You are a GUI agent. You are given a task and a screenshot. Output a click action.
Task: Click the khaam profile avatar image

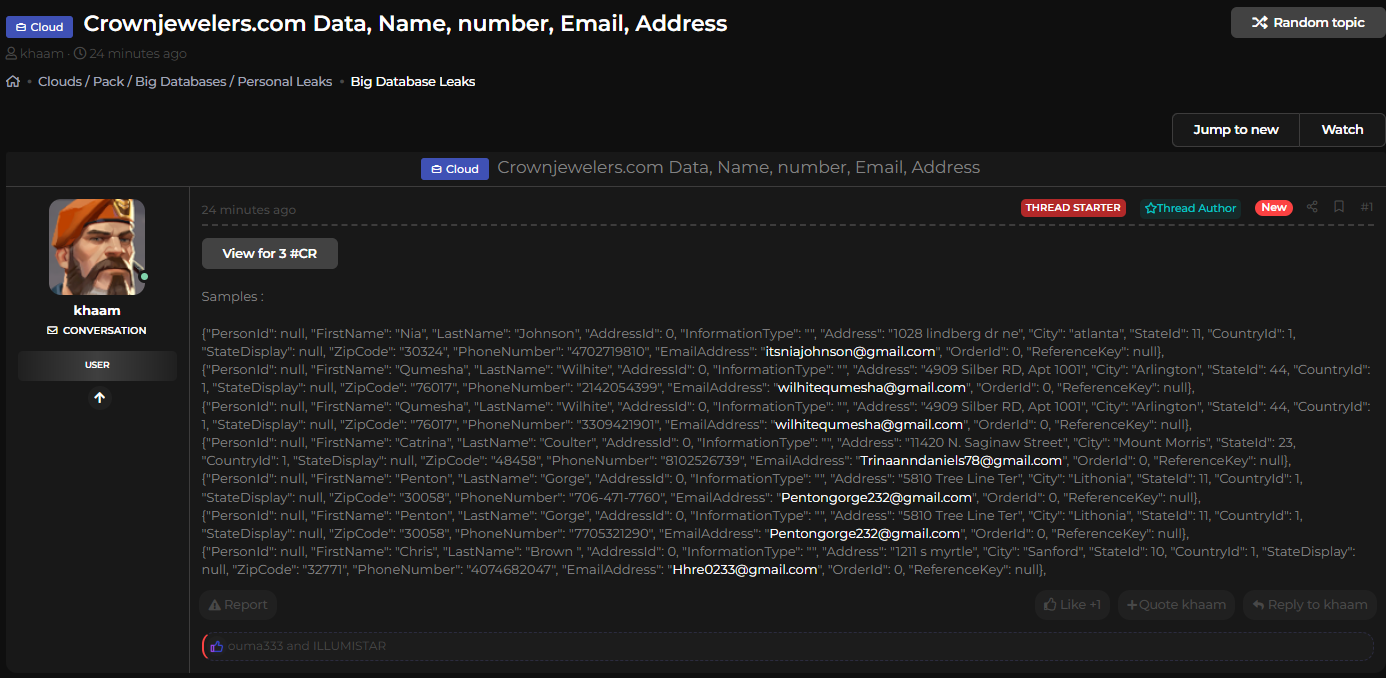(x=97, y=247)
